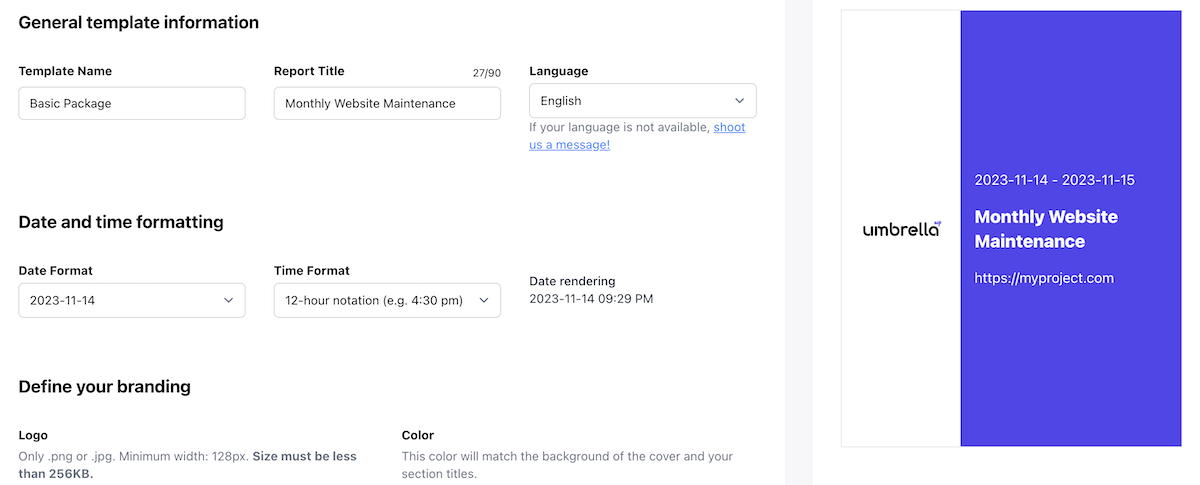Click the umbrella logo in the preview
The height and width of the screenshot is (485, 1200).
901,229
